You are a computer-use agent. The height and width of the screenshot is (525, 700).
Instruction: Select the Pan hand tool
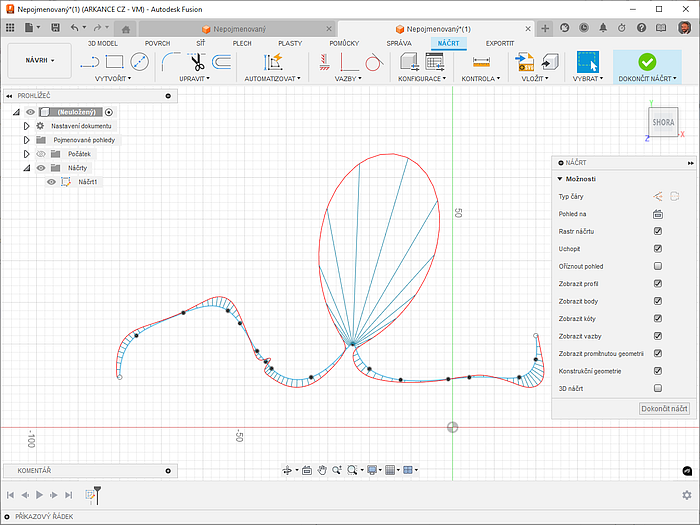322,469
